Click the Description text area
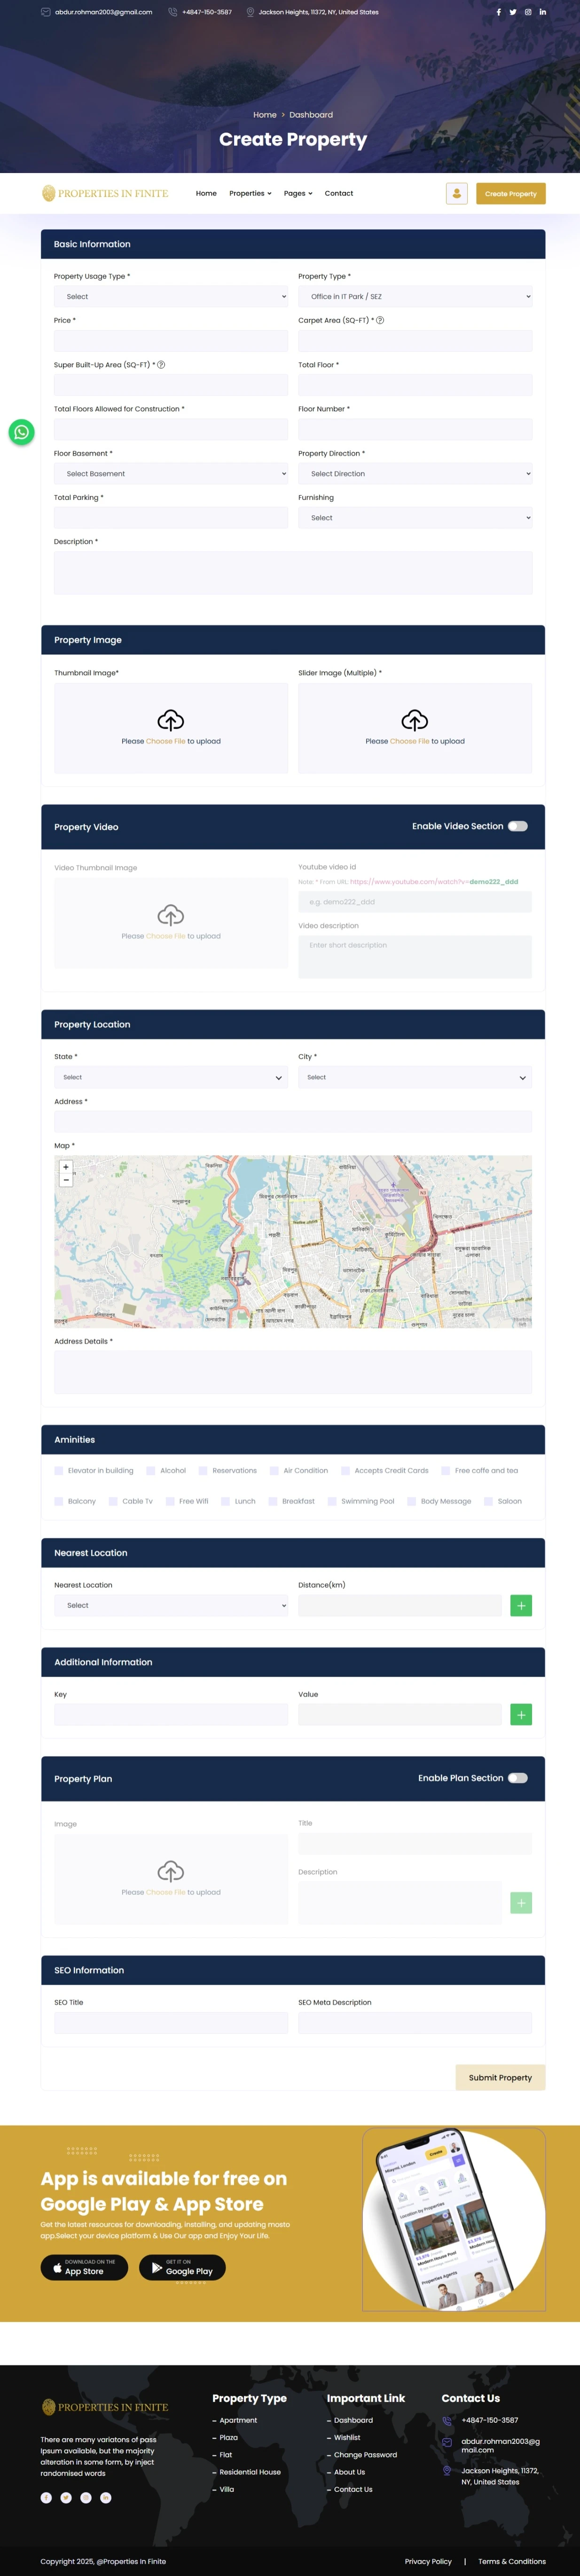580x2576 pixels. click(x=293, y=573)
